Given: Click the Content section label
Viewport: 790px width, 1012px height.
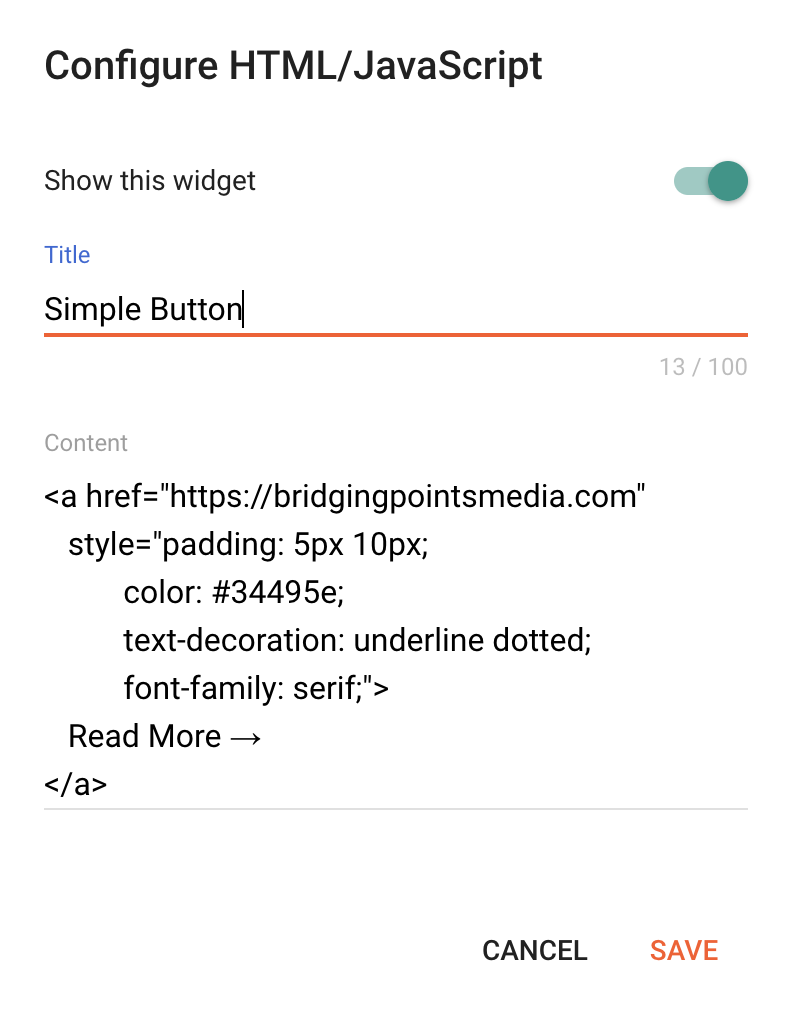Looking at the screenshot, I should [86, 443].
